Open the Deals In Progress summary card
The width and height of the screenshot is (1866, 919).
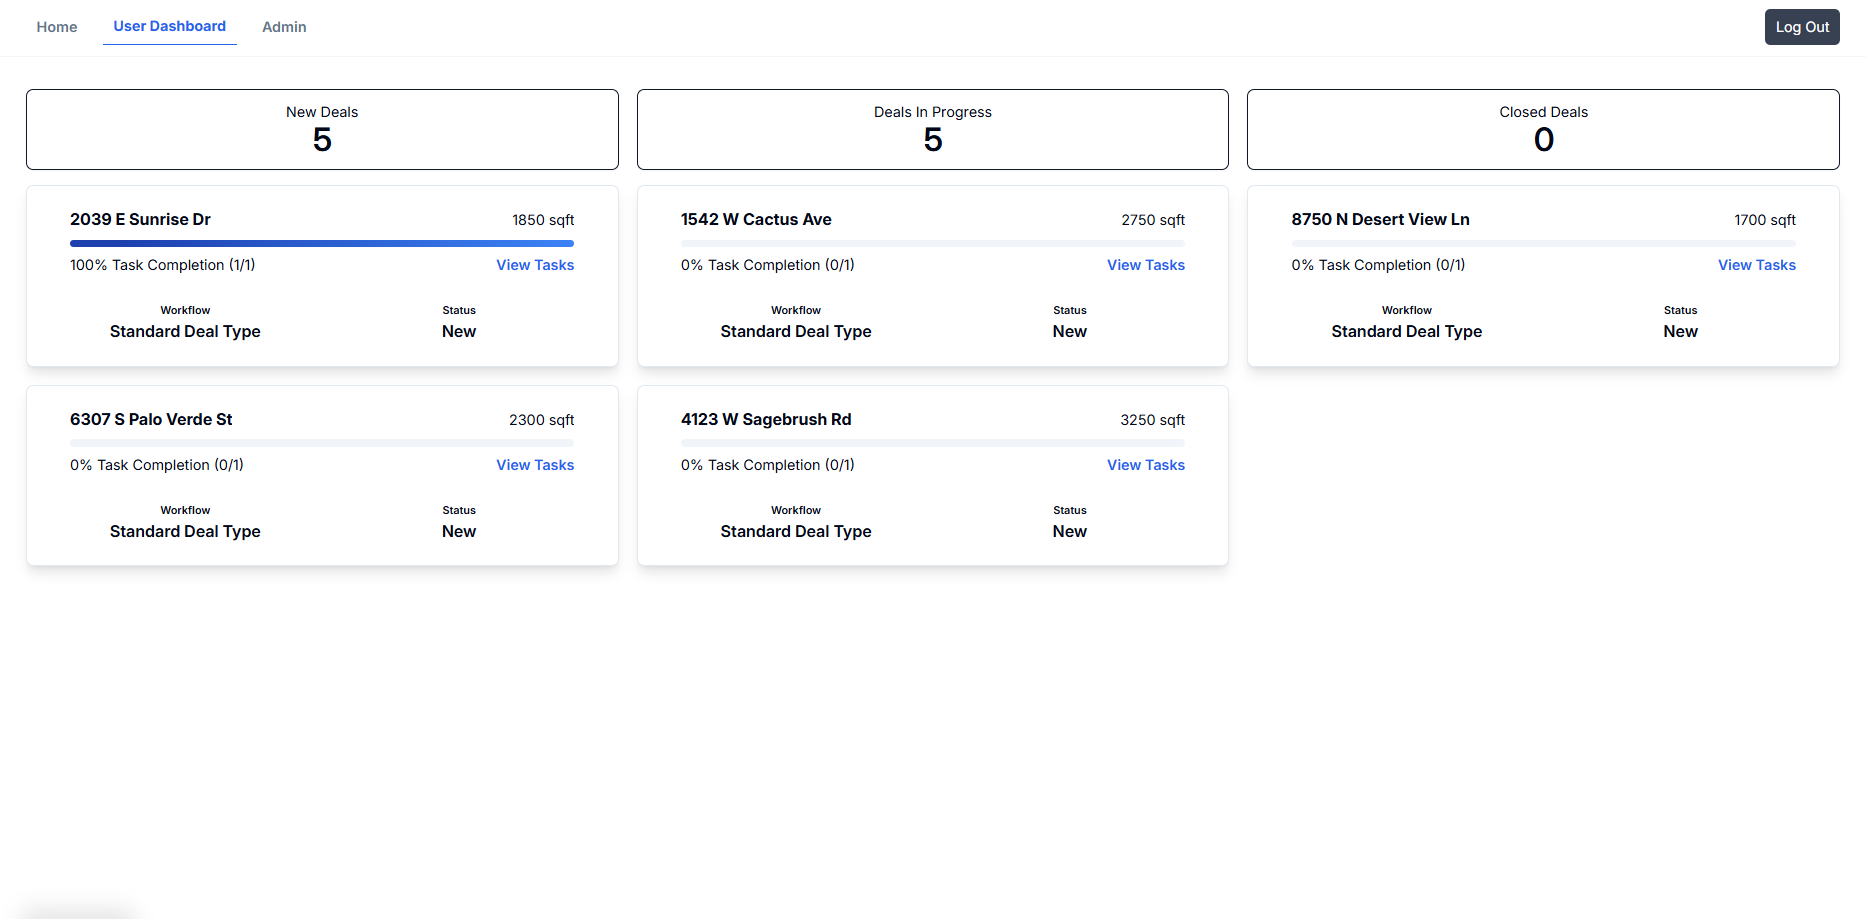(x=933, y=129)
